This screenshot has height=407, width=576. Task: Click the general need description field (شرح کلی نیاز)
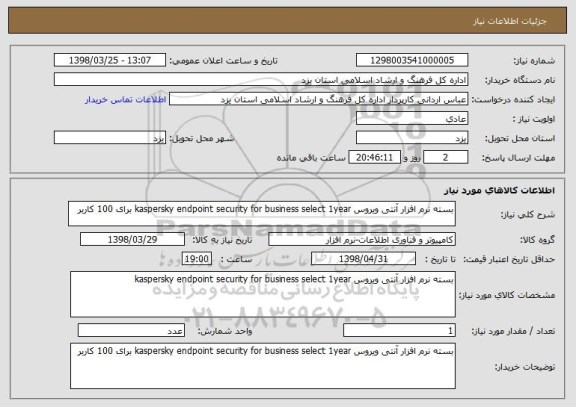(262, 213)
